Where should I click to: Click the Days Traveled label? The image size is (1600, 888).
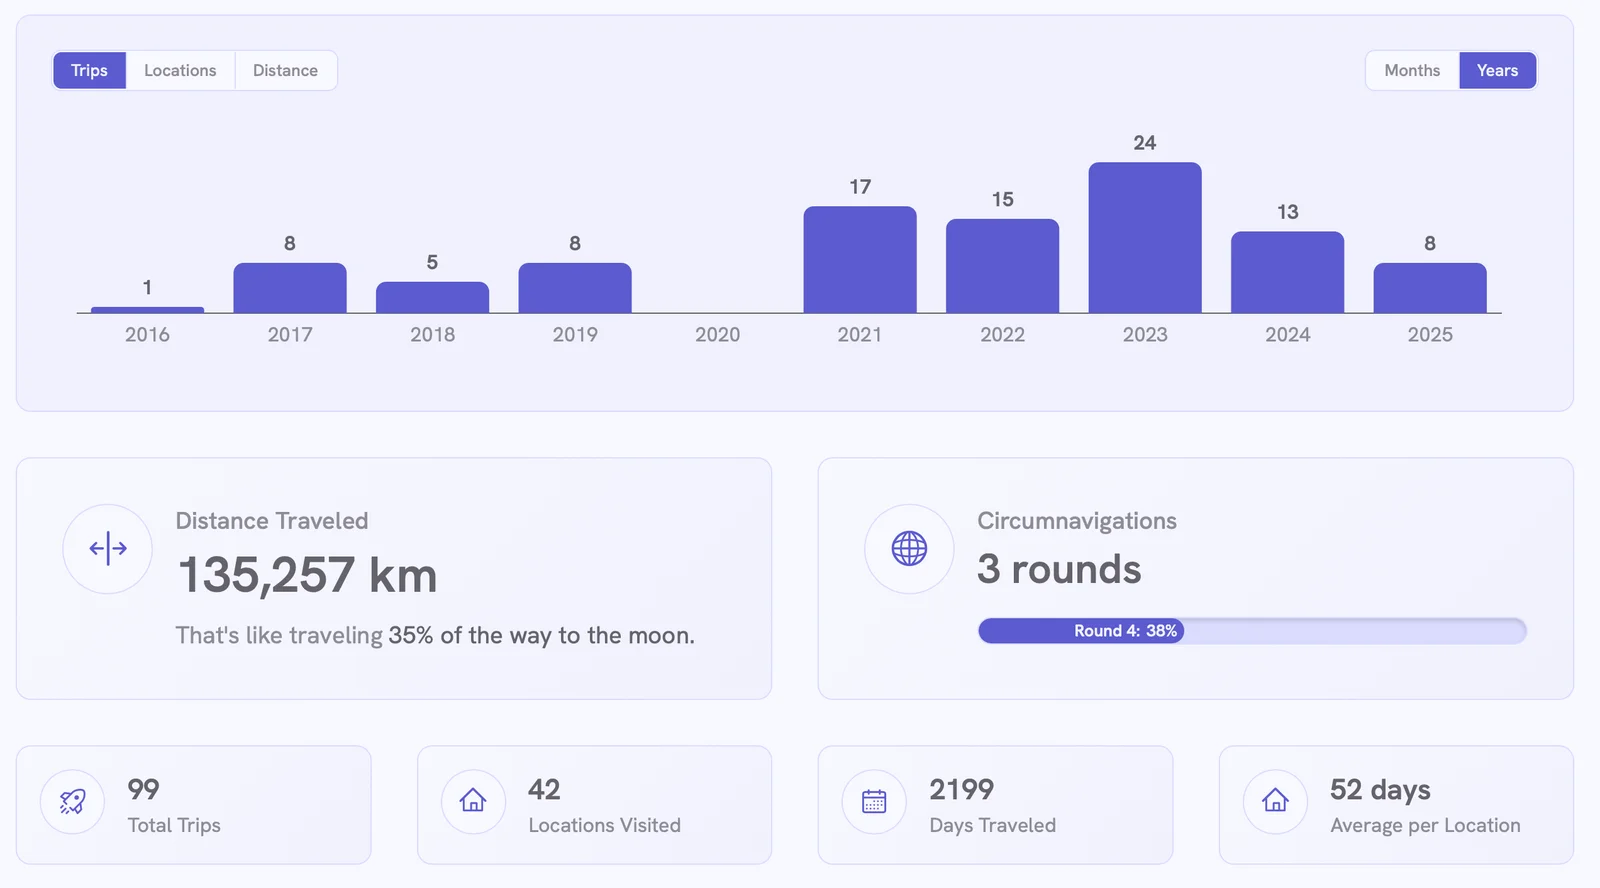[x=992, y=825]
